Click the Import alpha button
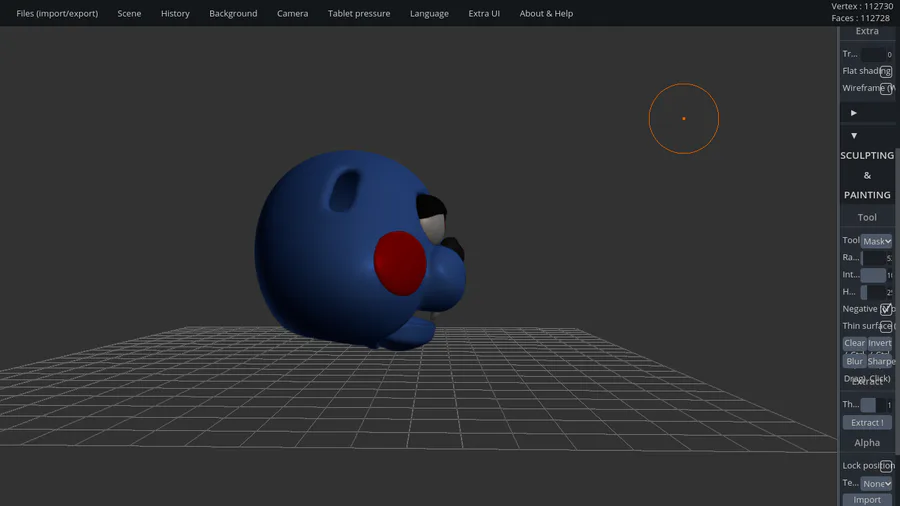This screenshot has height=506, width=900. [867, 500]
